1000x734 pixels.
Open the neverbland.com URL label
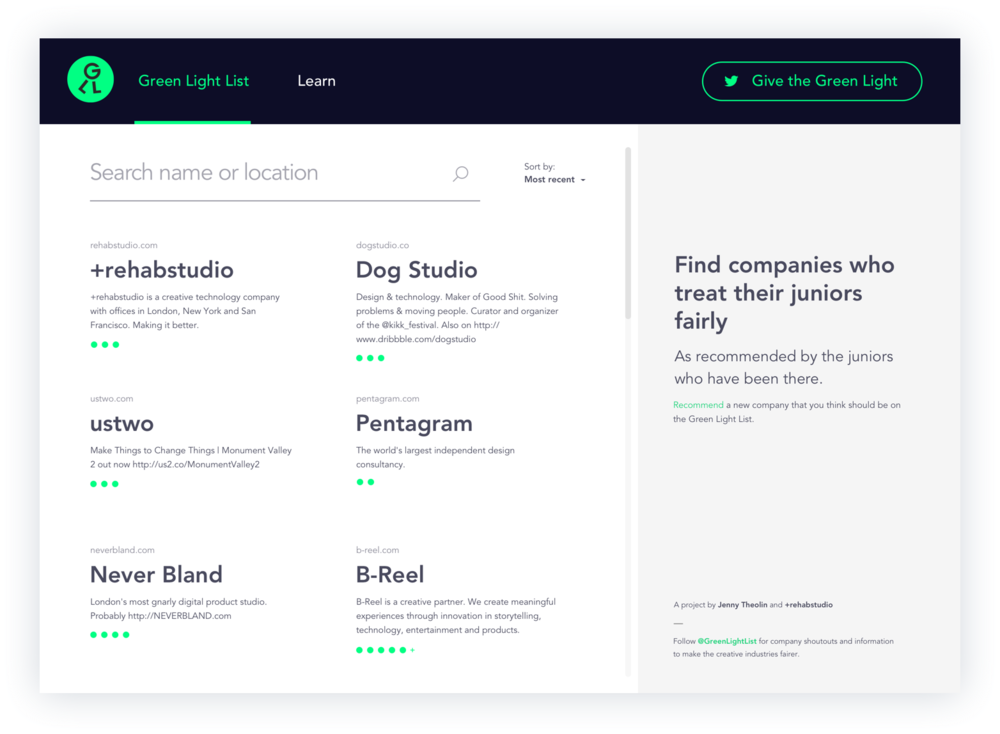122,550
